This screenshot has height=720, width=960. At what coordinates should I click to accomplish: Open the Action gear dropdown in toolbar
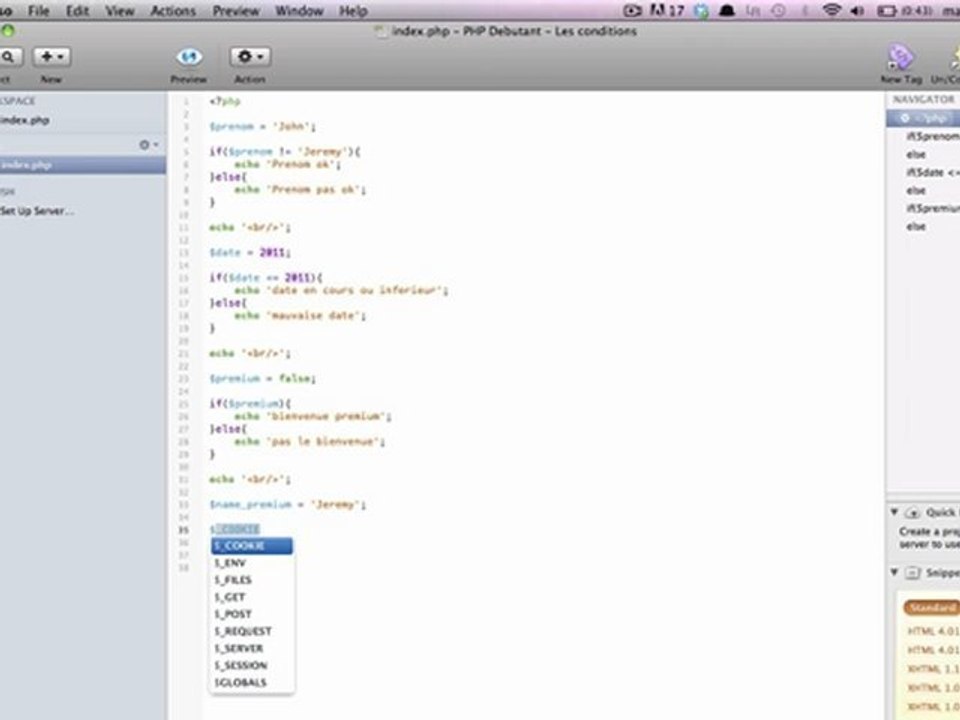(250, 57)
